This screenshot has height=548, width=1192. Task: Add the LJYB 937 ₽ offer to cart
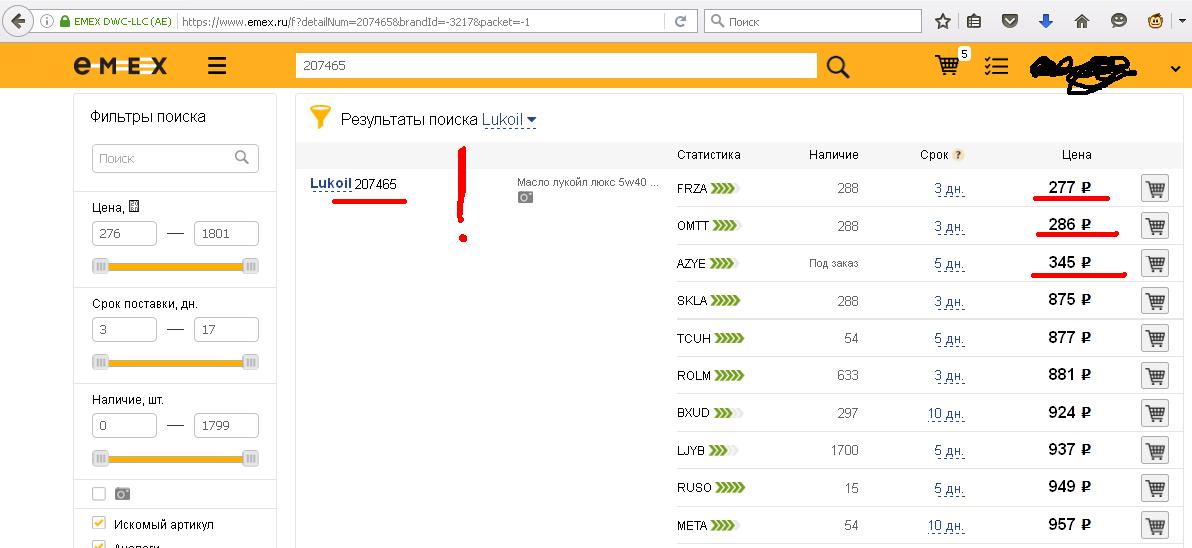1155,450
